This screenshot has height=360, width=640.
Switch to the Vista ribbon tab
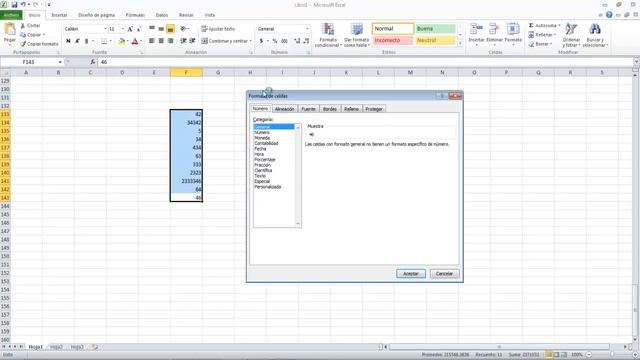tap(209, 15)
